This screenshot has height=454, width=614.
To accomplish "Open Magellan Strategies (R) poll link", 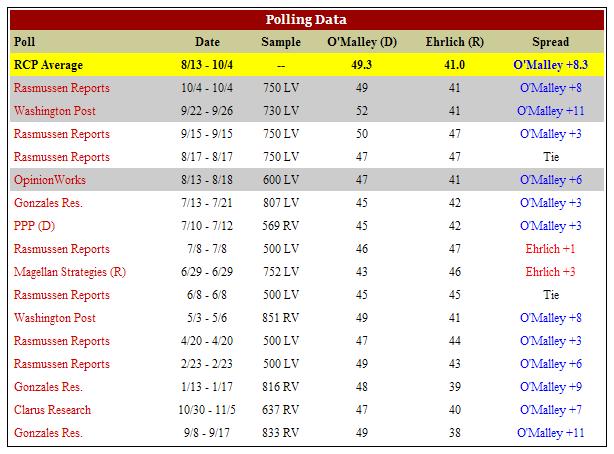I will [70, 272].
